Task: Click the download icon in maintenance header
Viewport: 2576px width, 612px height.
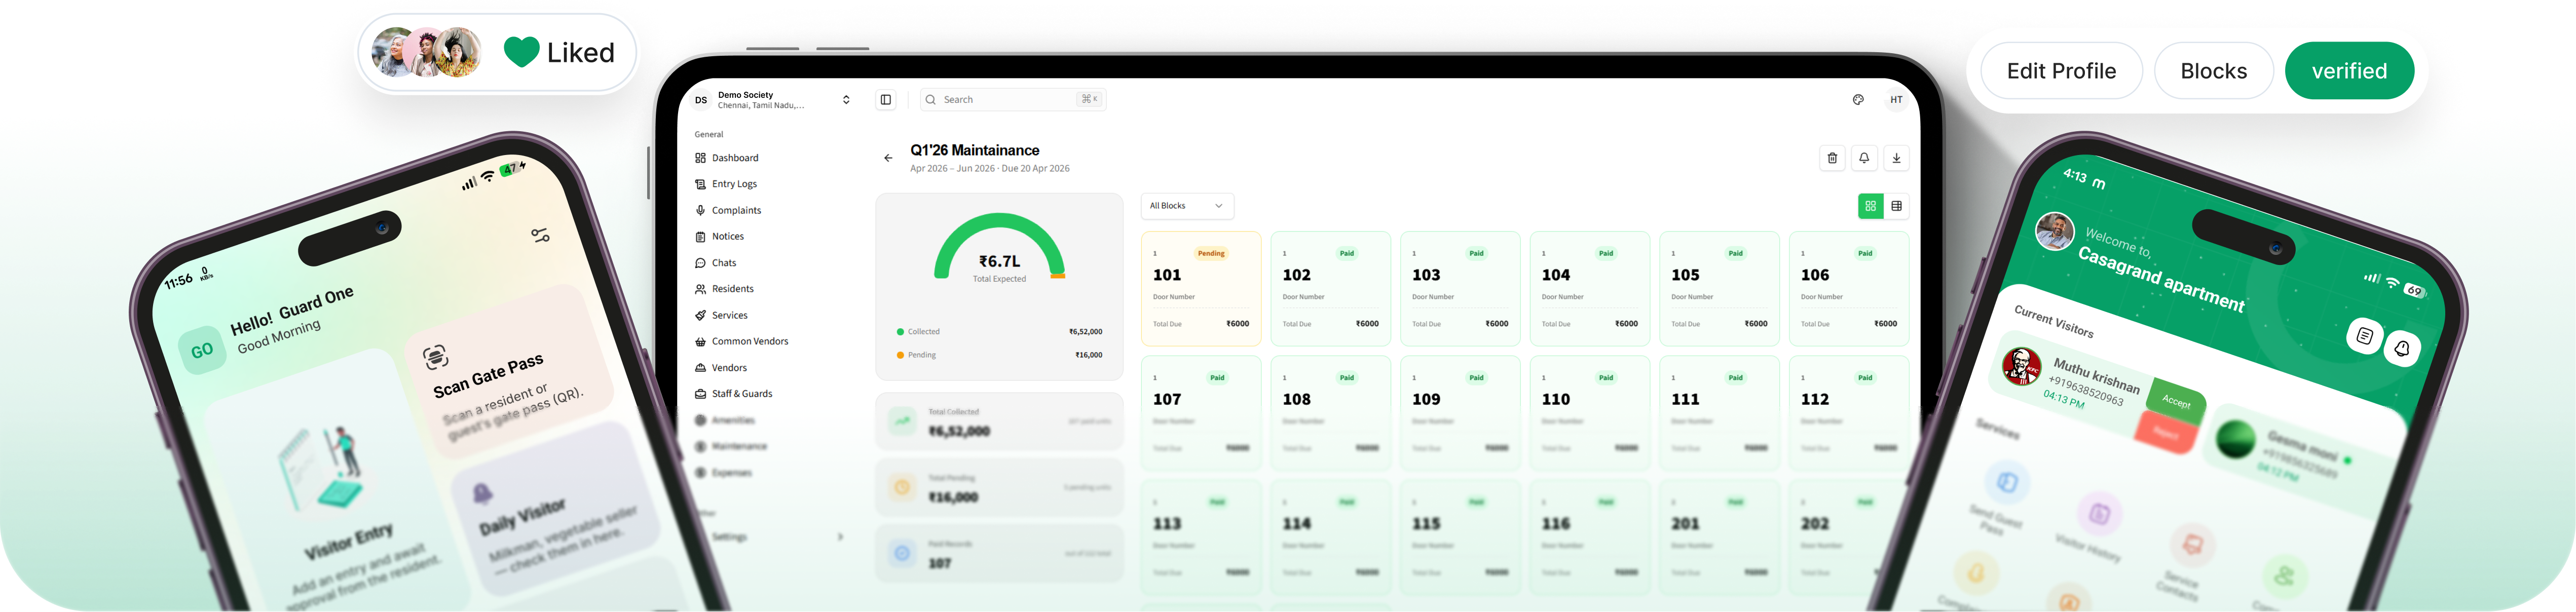Action: (x=1896, y=158)
